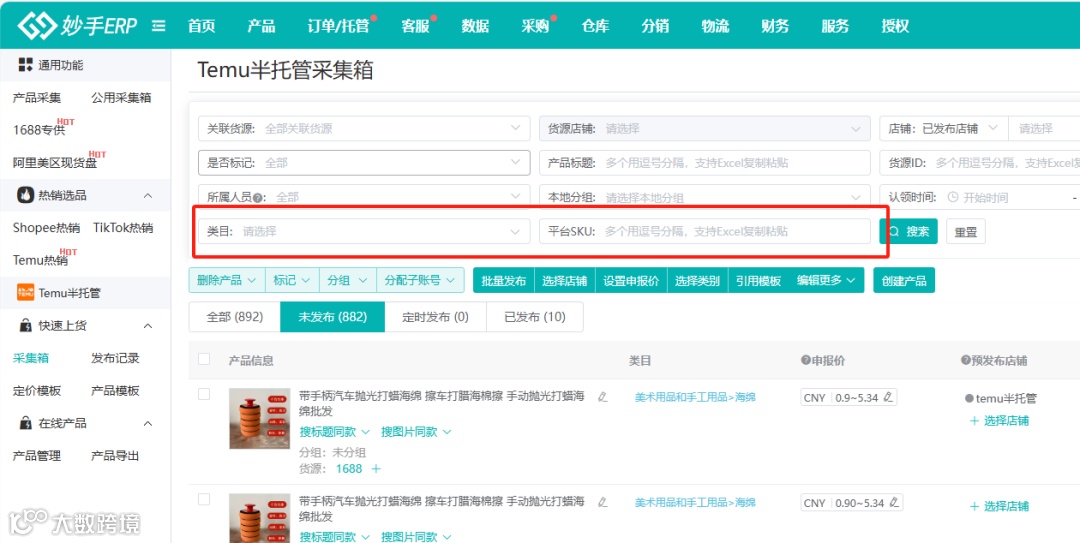Collapse the 快速上货 section
Screen dimensions: 1080x543
pos(147,325)
